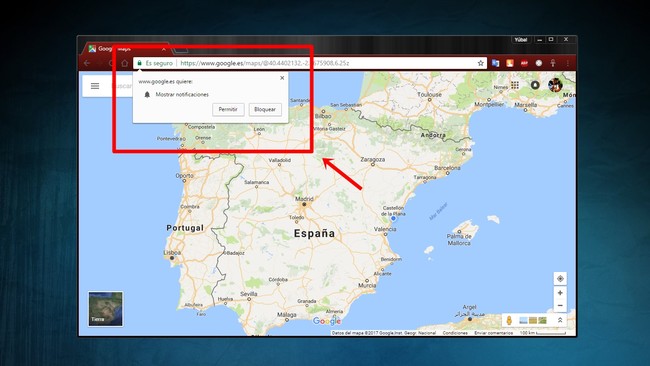This screenshot has height=366, width=650.
Task: Click the URL in the address bar
Action: coord(264,63)
